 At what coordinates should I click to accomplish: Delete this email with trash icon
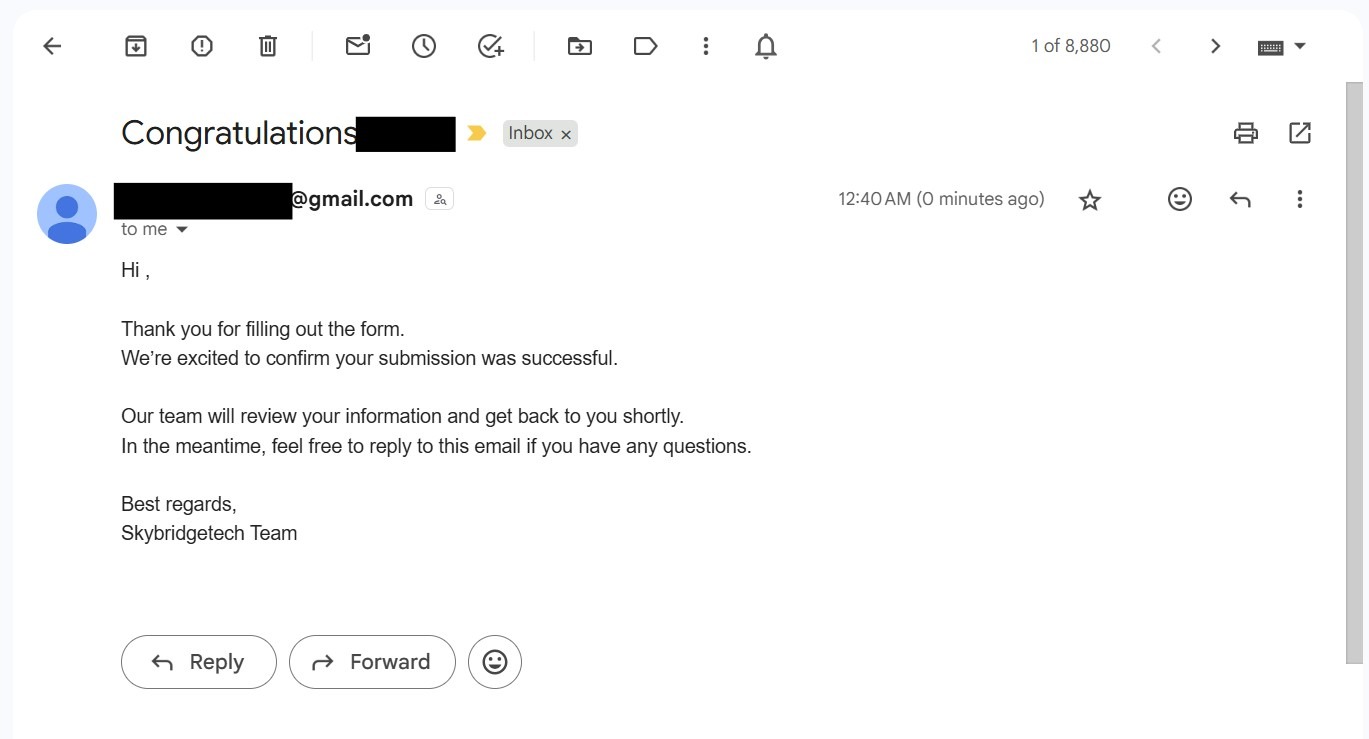268,46
